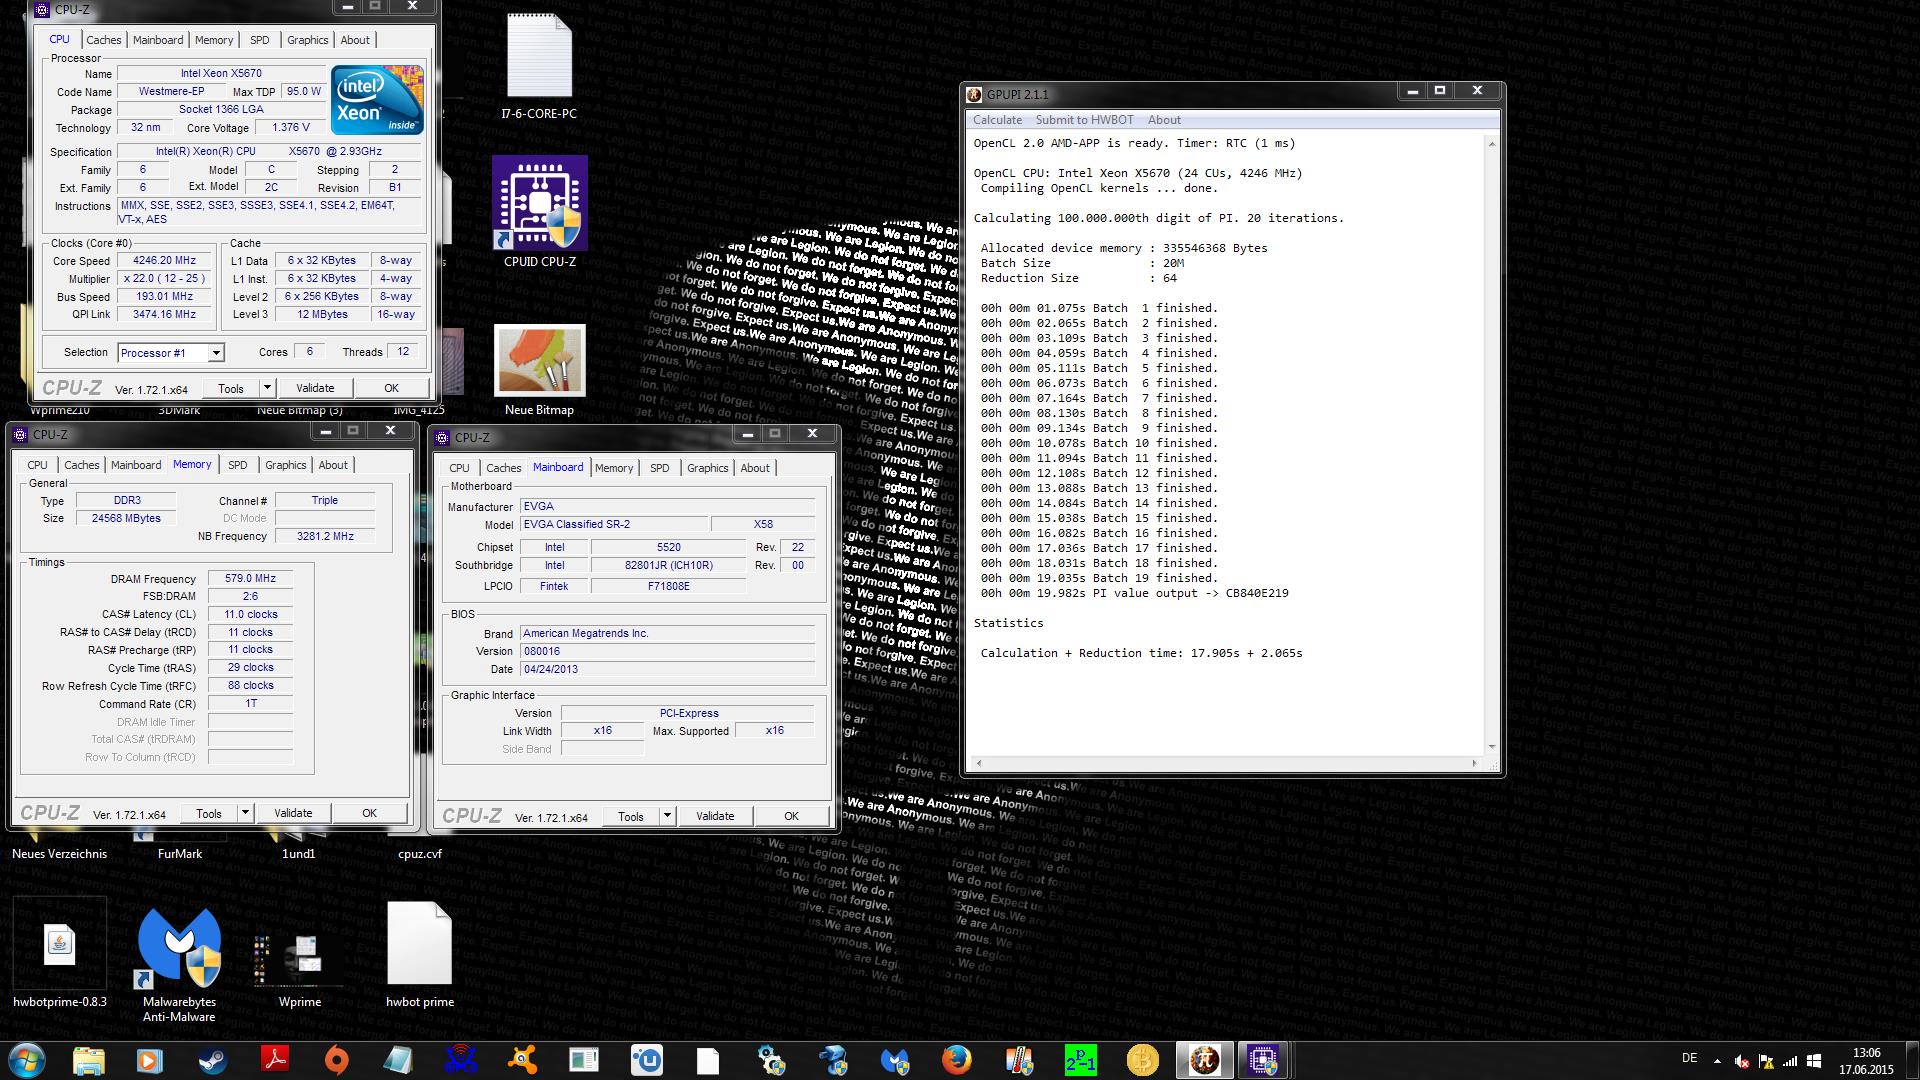Screen dimensions: 1920x1080
Task: Click the Multiplier x 22.0 value
Action: (x=165, y=279)
